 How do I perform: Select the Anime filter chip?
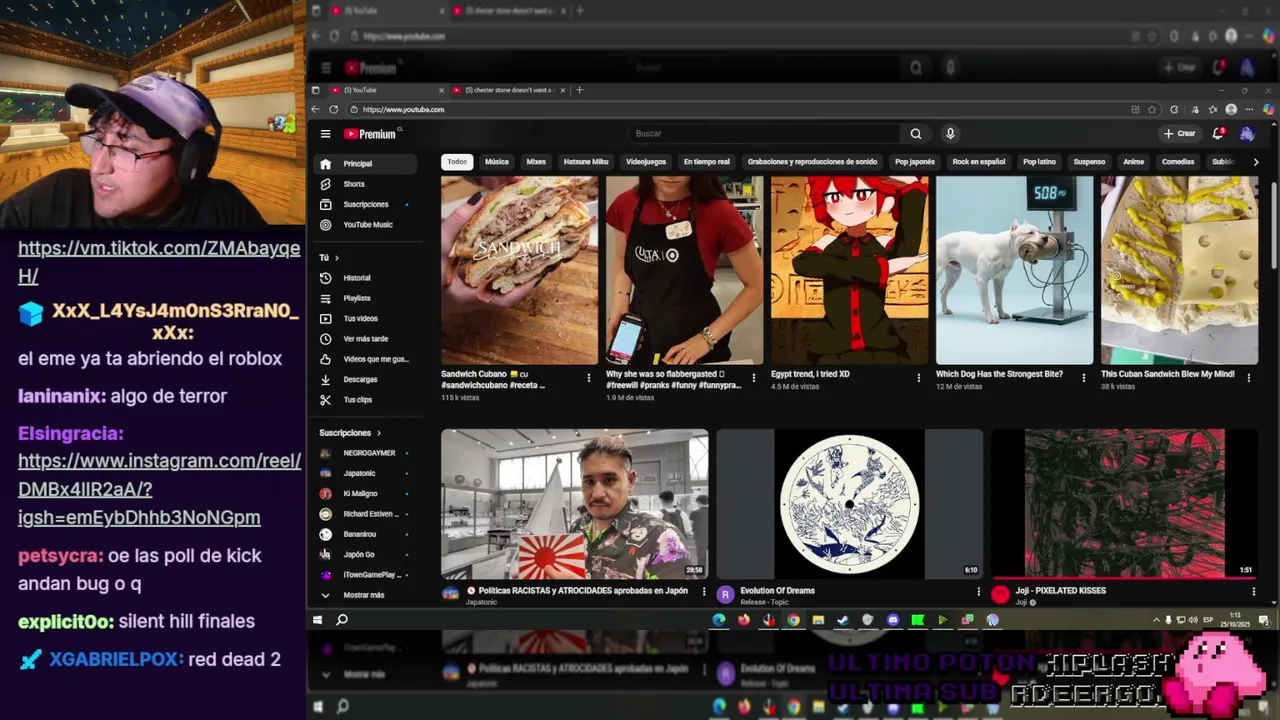(1133, 162)
